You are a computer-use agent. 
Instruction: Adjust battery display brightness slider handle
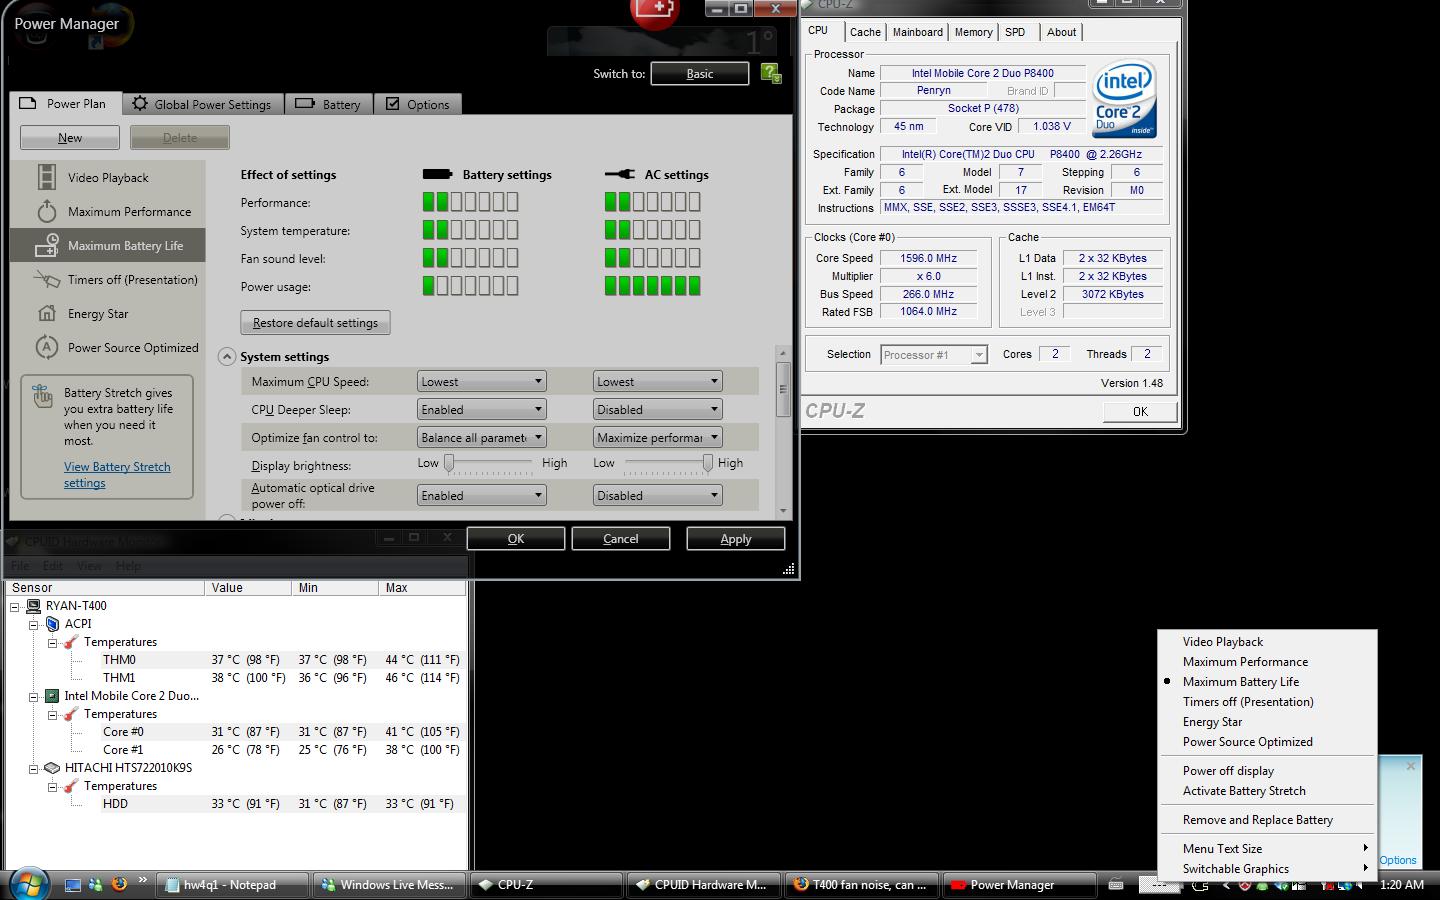point(449,462)
